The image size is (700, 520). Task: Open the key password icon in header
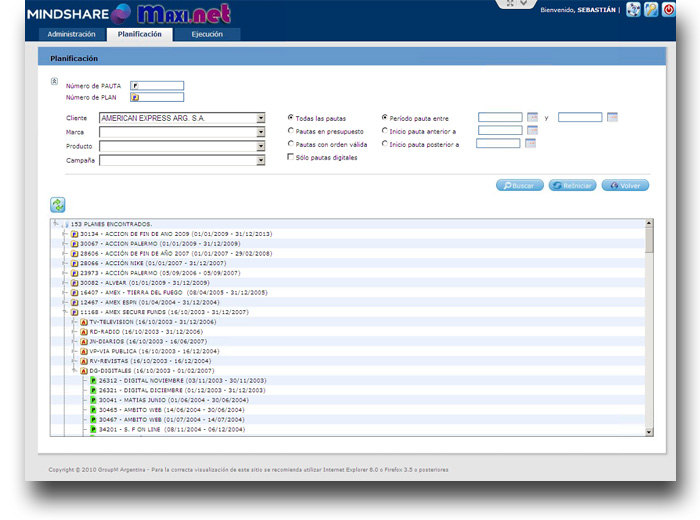(651, 10)
